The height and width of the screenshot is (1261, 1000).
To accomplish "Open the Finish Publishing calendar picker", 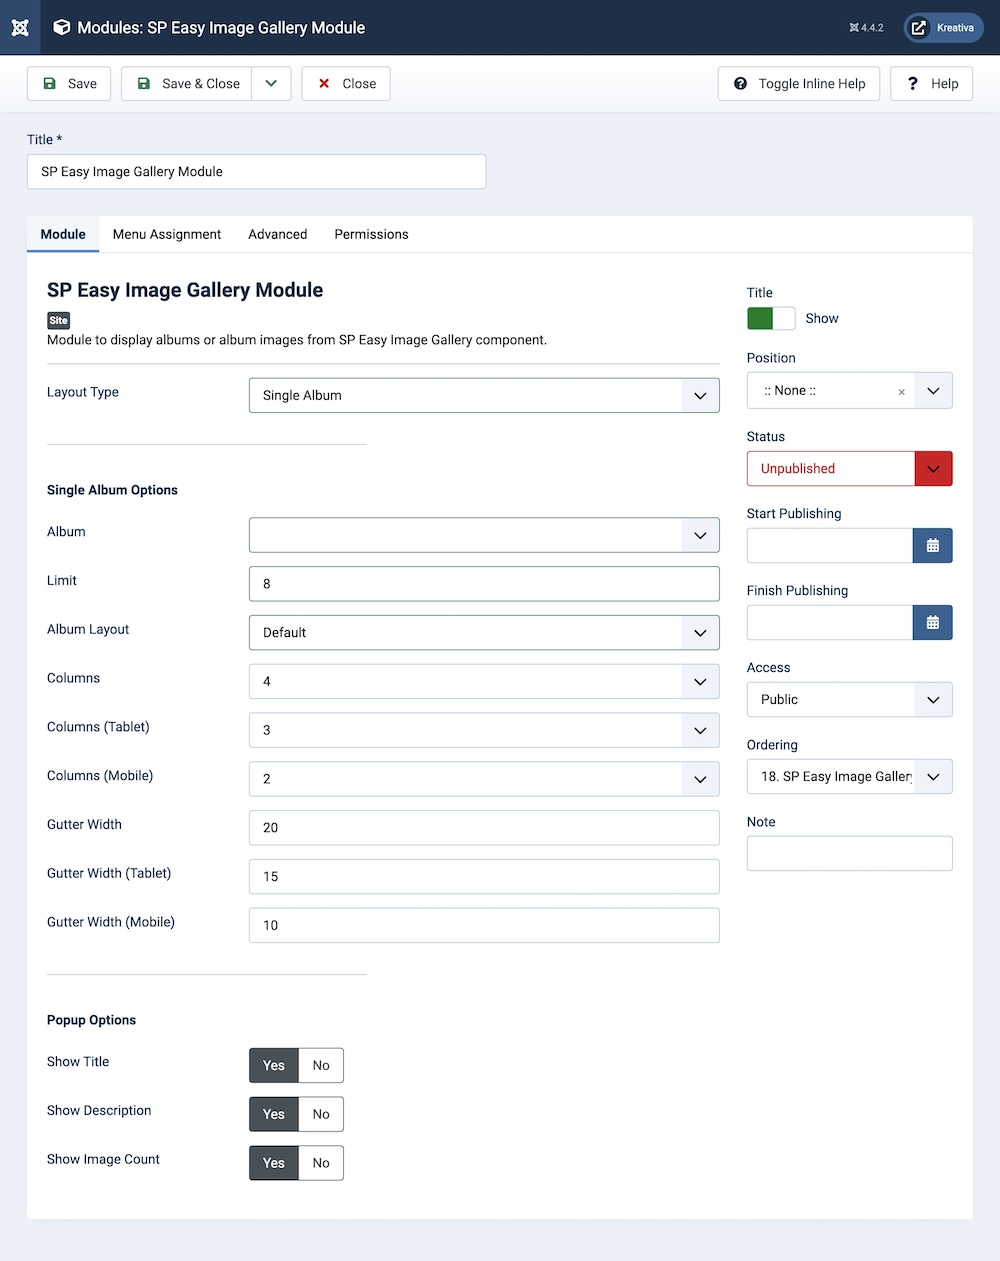I will (x=932, y=623).
